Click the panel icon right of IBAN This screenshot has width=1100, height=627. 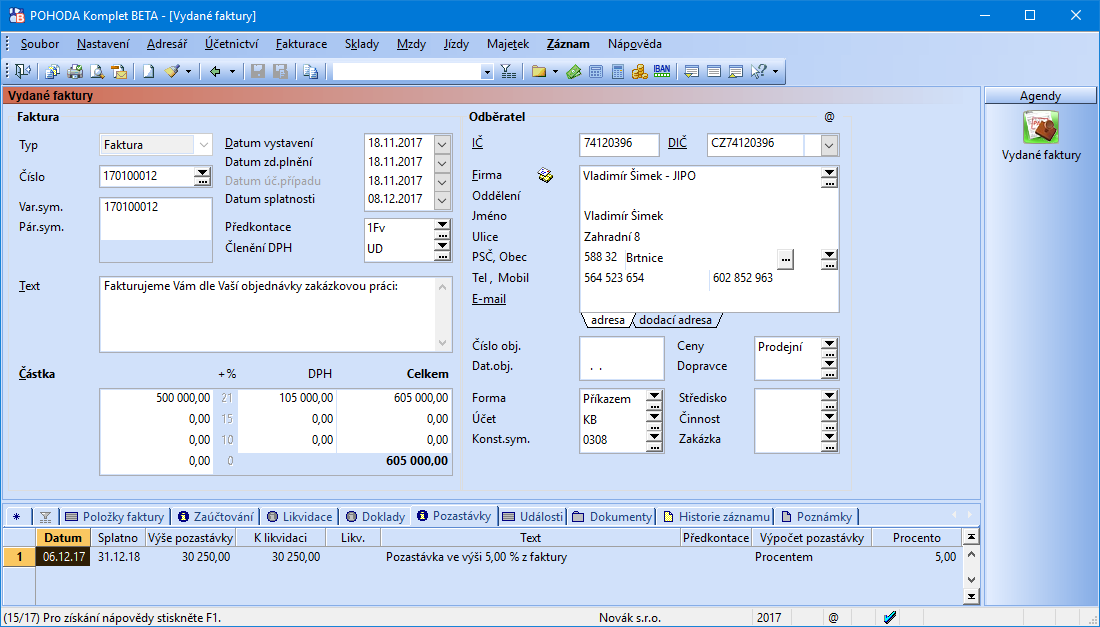click(x=692, y=71)
